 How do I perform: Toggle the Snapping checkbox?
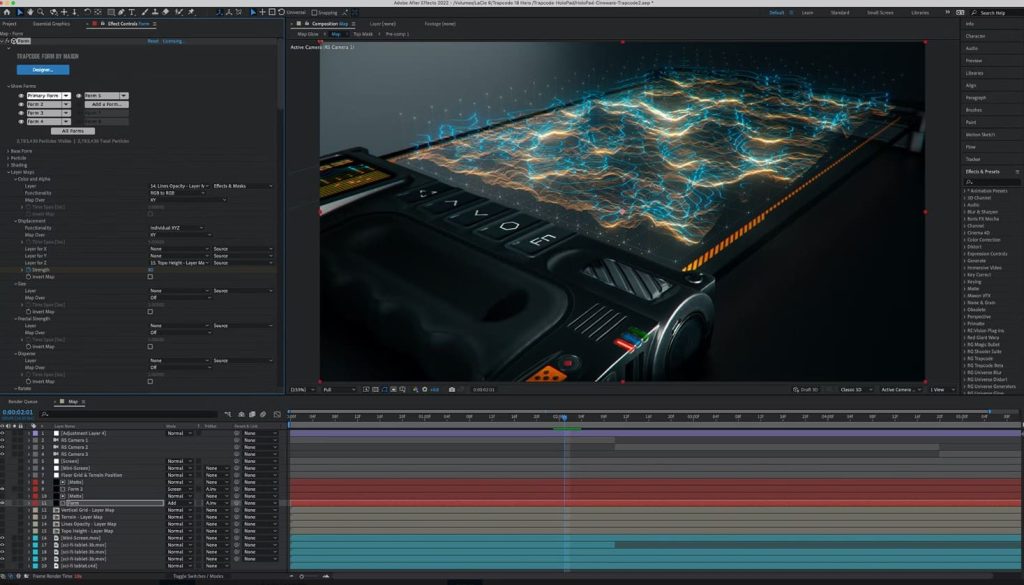point(314,12)
